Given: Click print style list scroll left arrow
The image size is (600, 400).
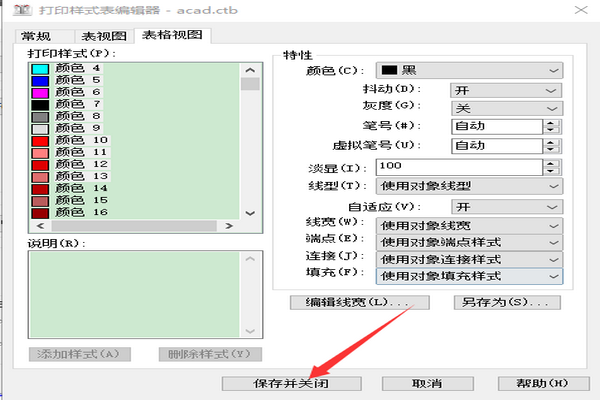Looking at the screenshot, I should (41, 226).
